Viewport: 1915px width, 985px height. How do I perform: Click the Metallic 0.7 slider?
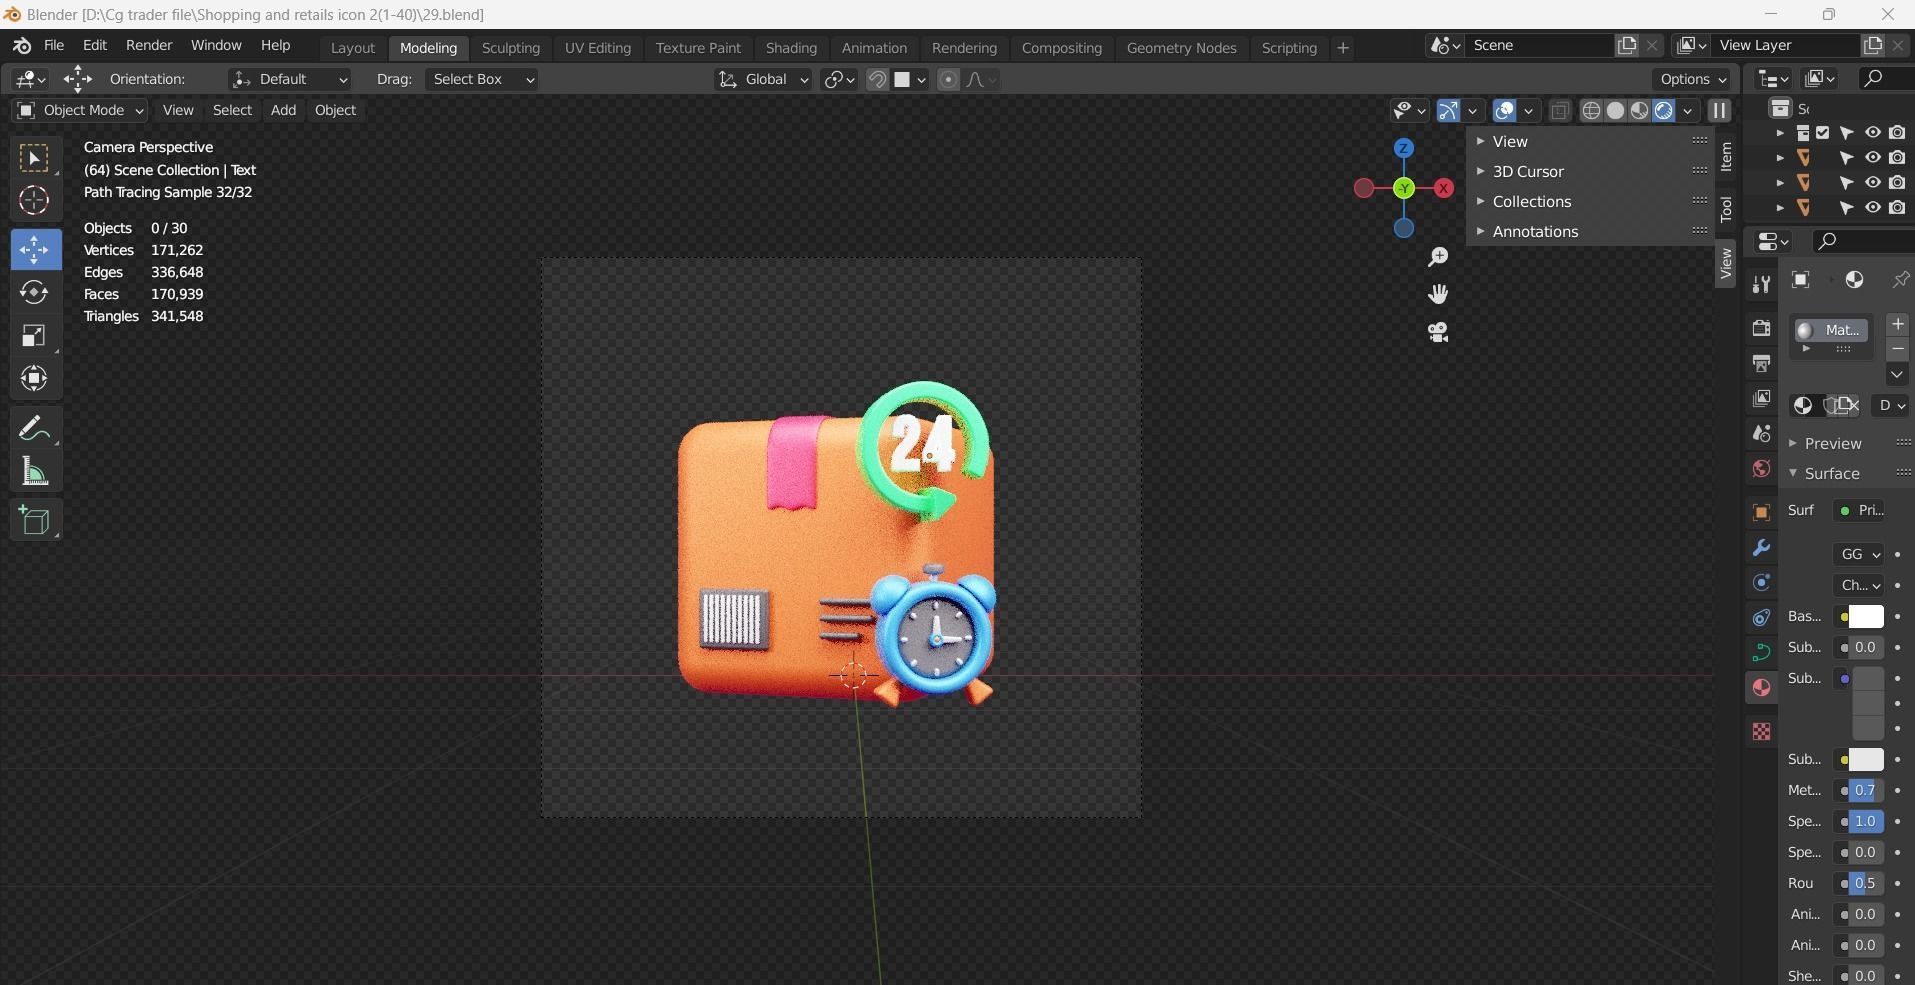pyautogui.click(x=1865, y=790)
